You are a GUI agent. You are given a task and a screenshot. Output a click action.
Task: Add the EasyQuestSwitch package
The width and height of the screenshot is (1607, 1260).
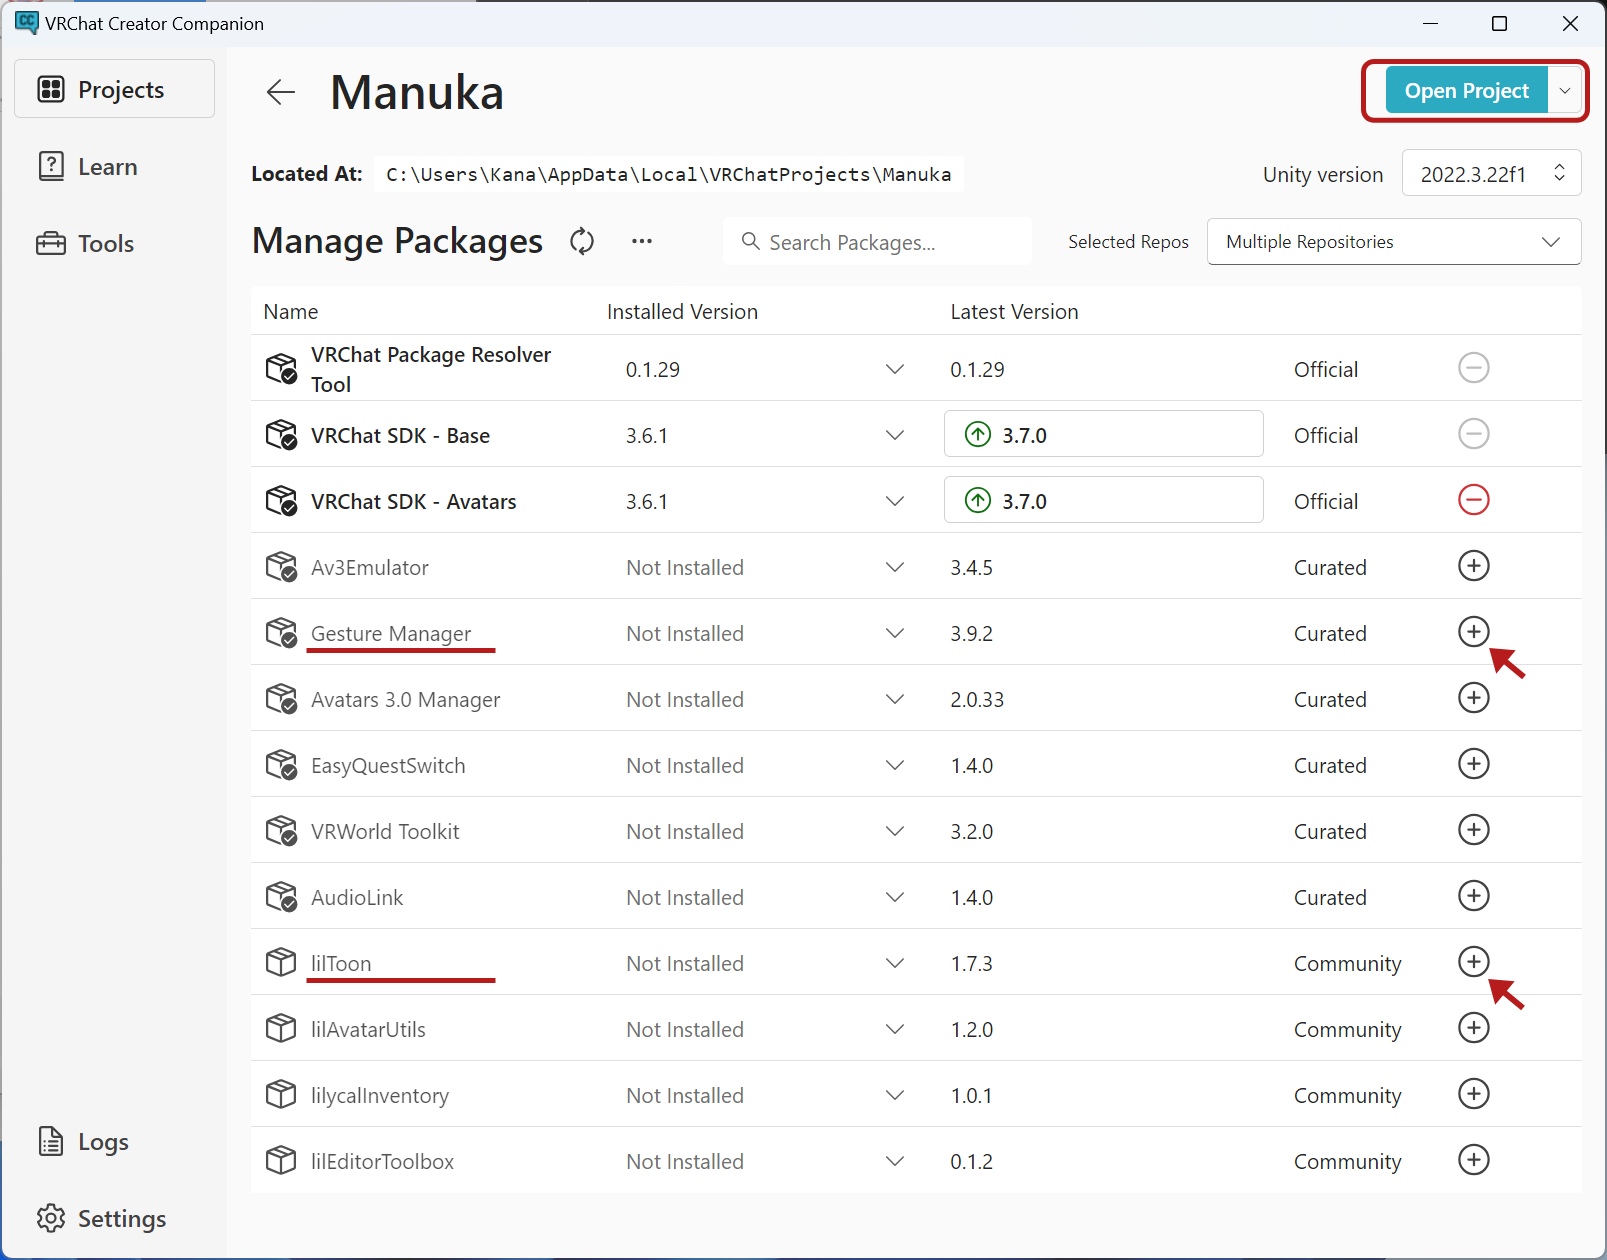tap(1473, 764)
